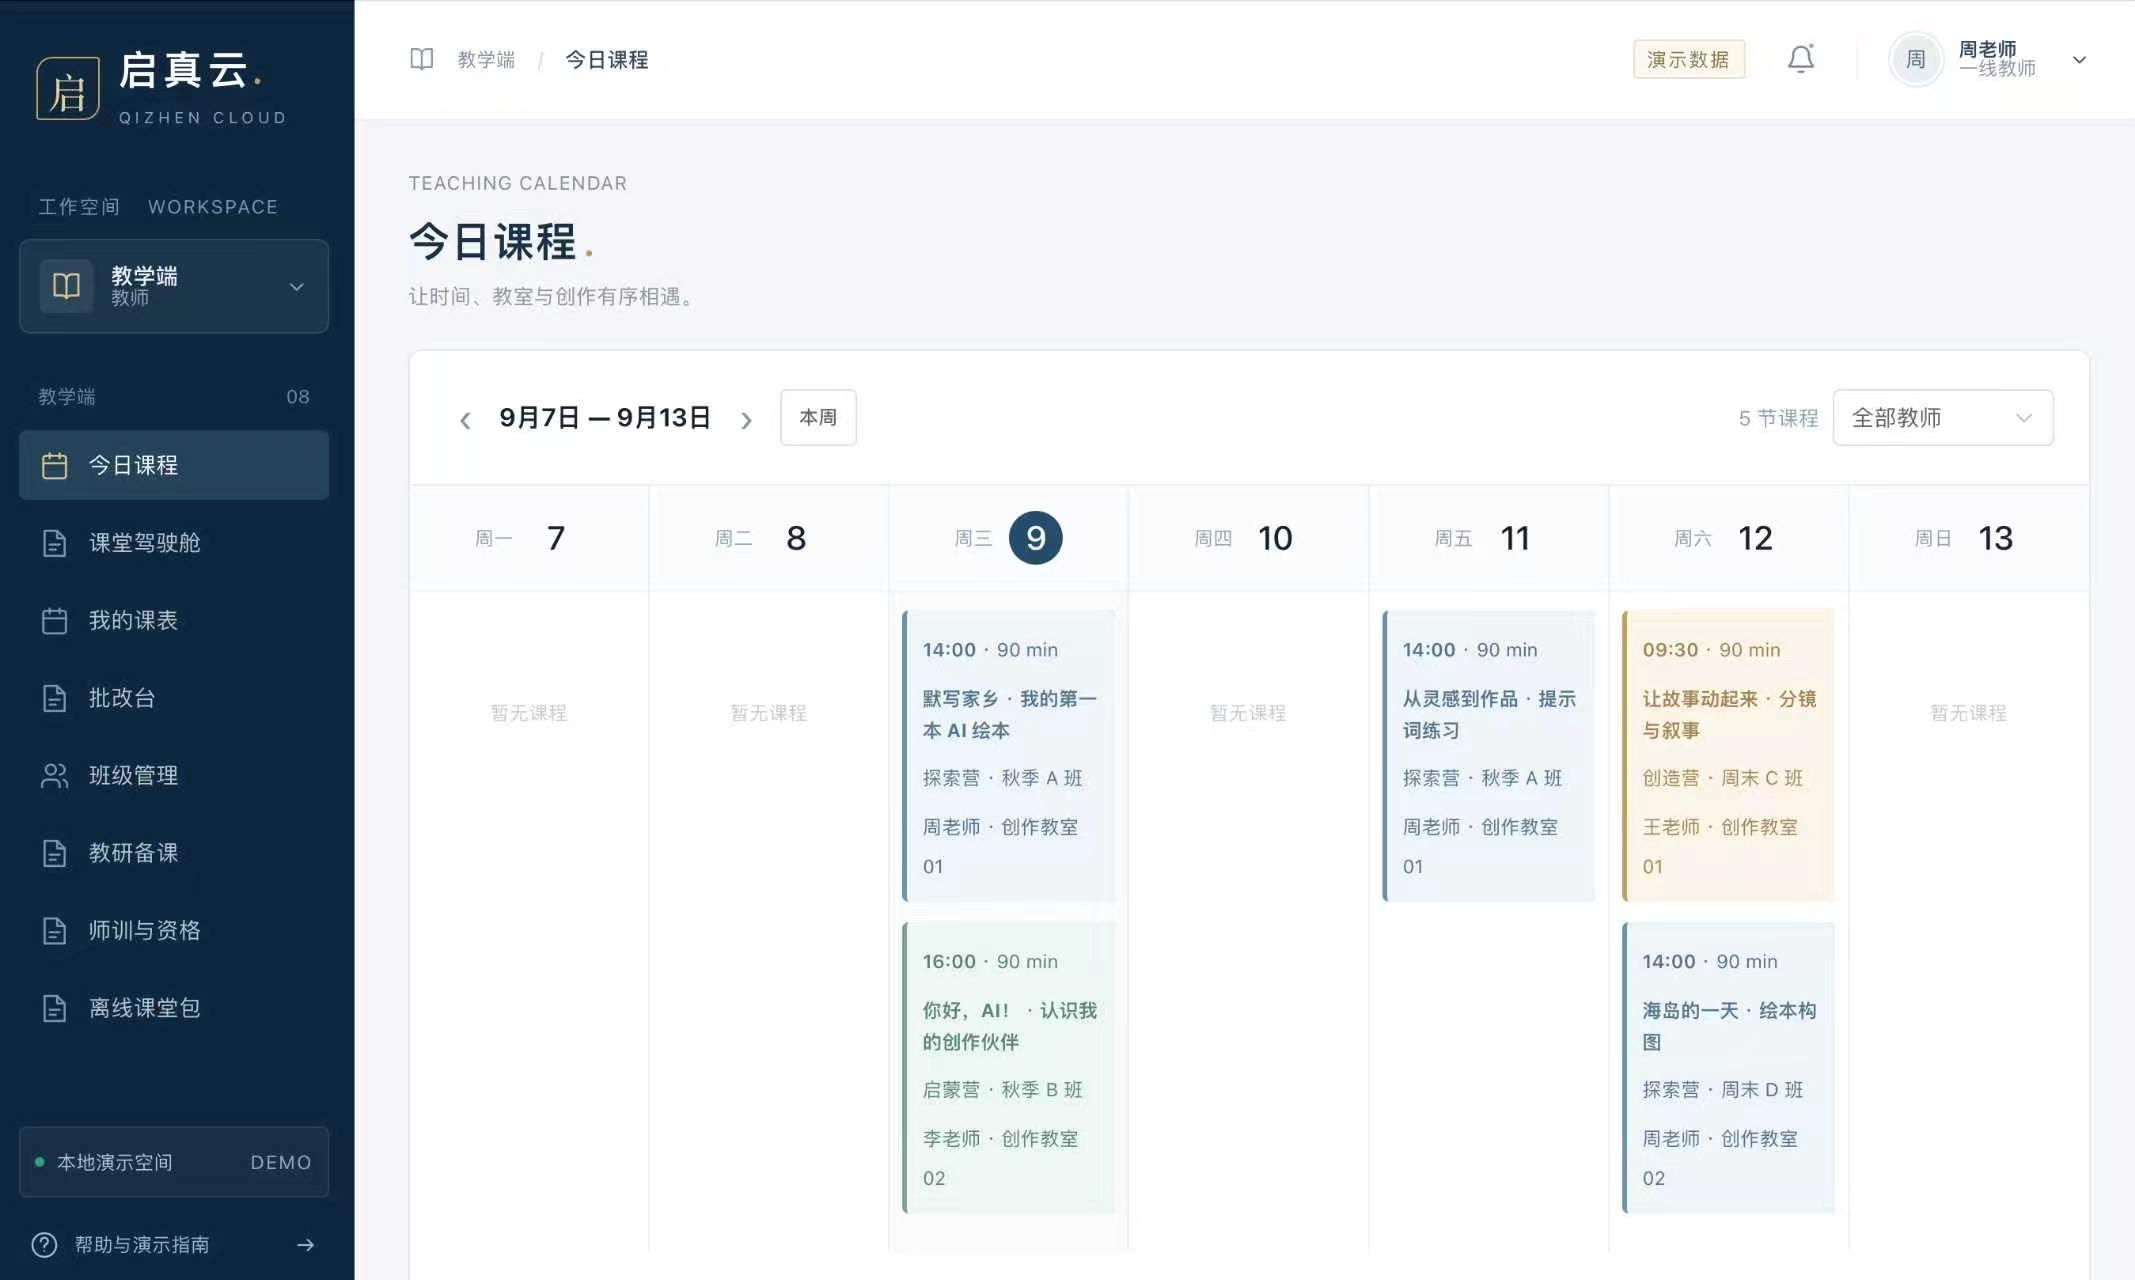Click the book icon in the breadcrumb

(x=422, y=59)
